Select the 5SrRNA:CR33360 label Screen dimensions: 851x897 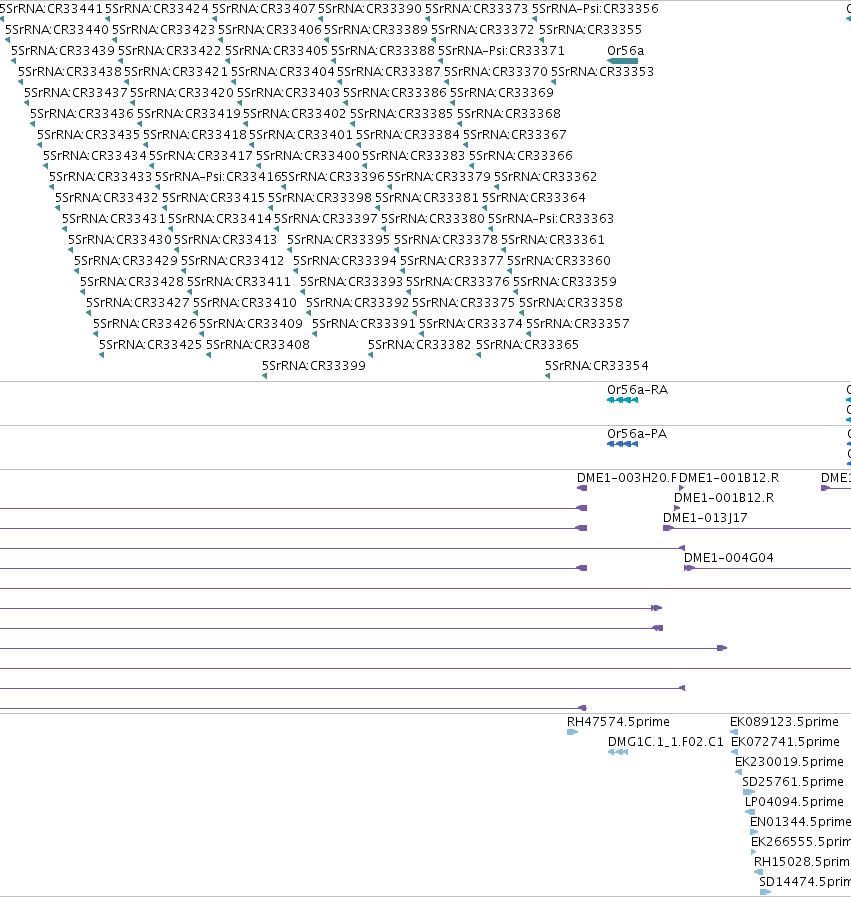[559, 261]
